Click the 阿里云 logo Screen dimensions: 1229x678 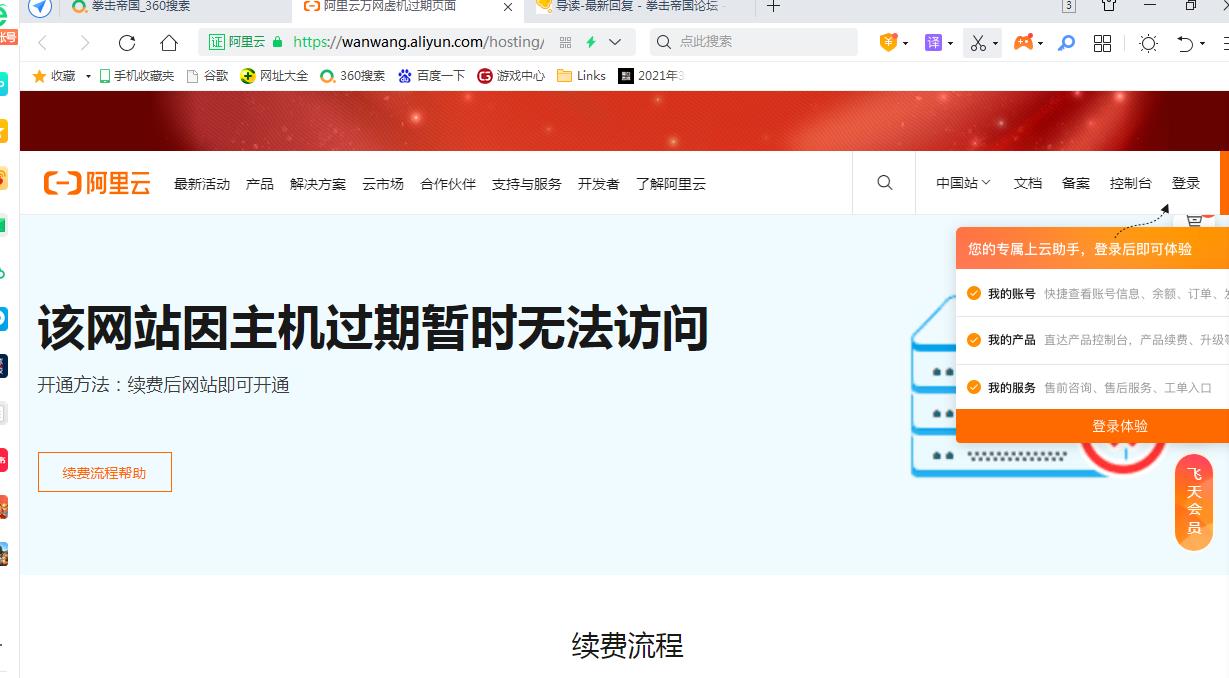point(97,183)
